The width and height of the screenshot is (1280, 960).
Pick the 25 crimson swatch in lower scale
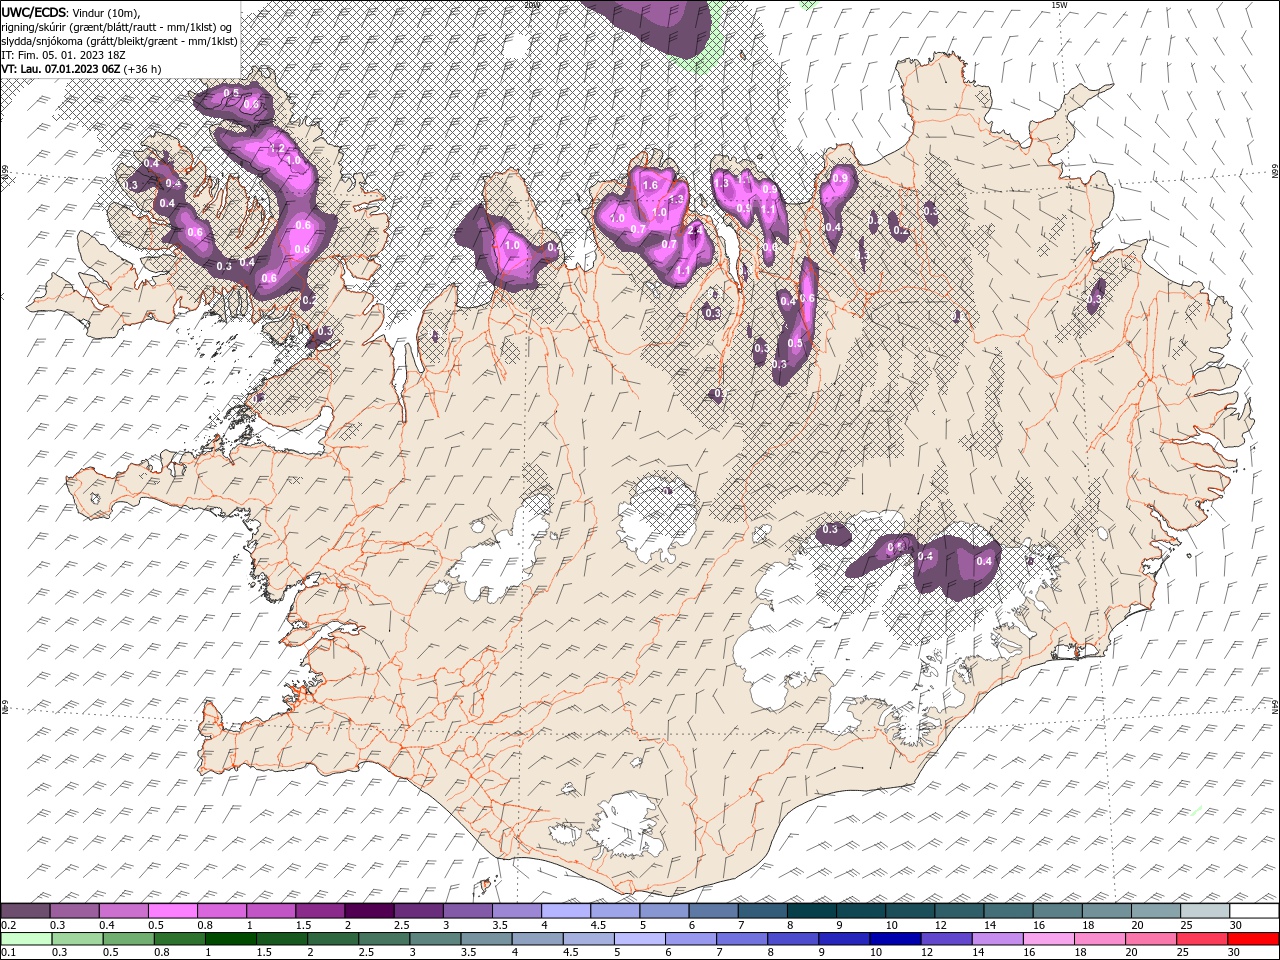click(1200, 939)
